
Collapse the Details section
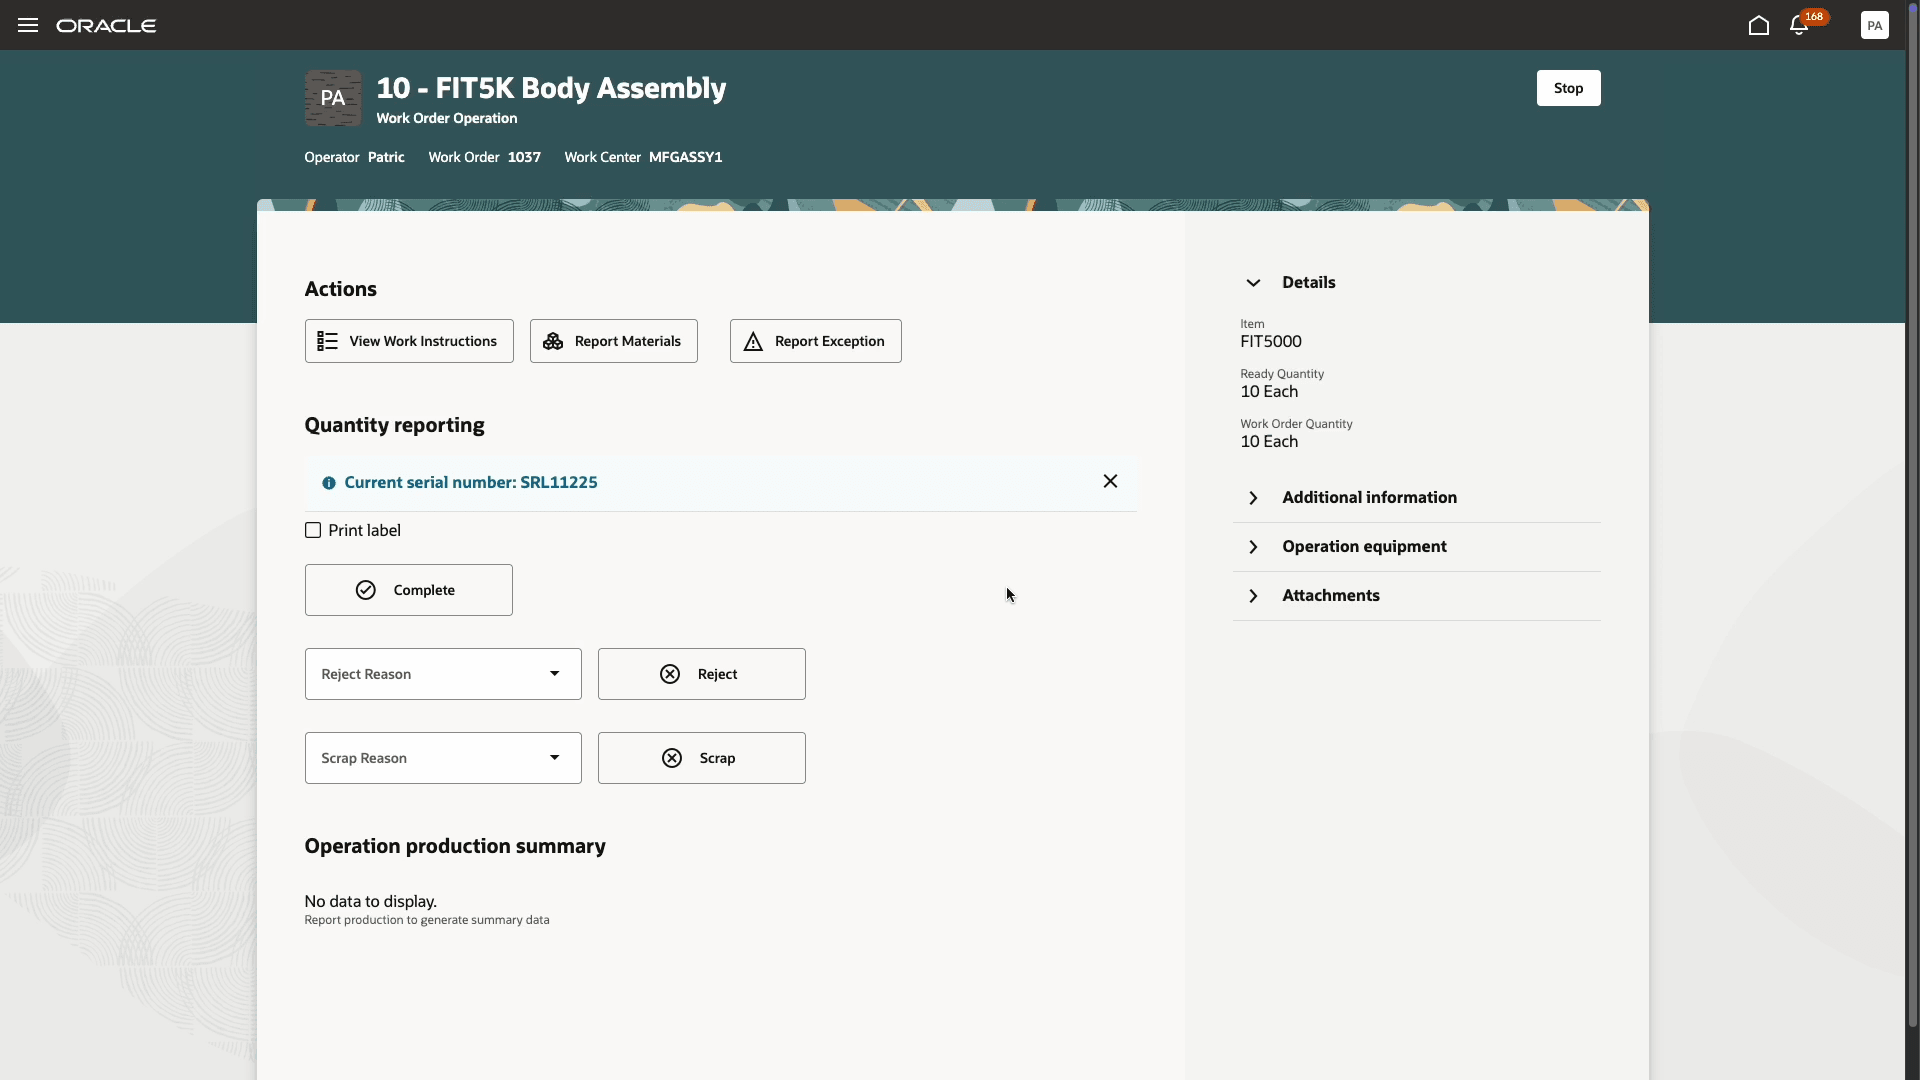tap(1253, 283)
